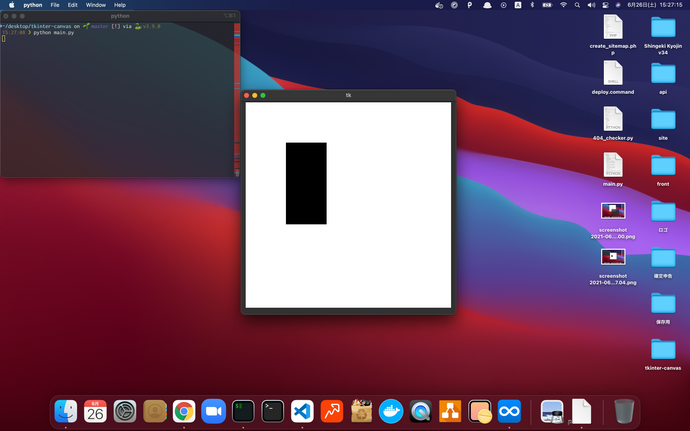The width and height of the screenshot is (690, 431).
Task: Click the python terminal window title
Action: (120, 16)
